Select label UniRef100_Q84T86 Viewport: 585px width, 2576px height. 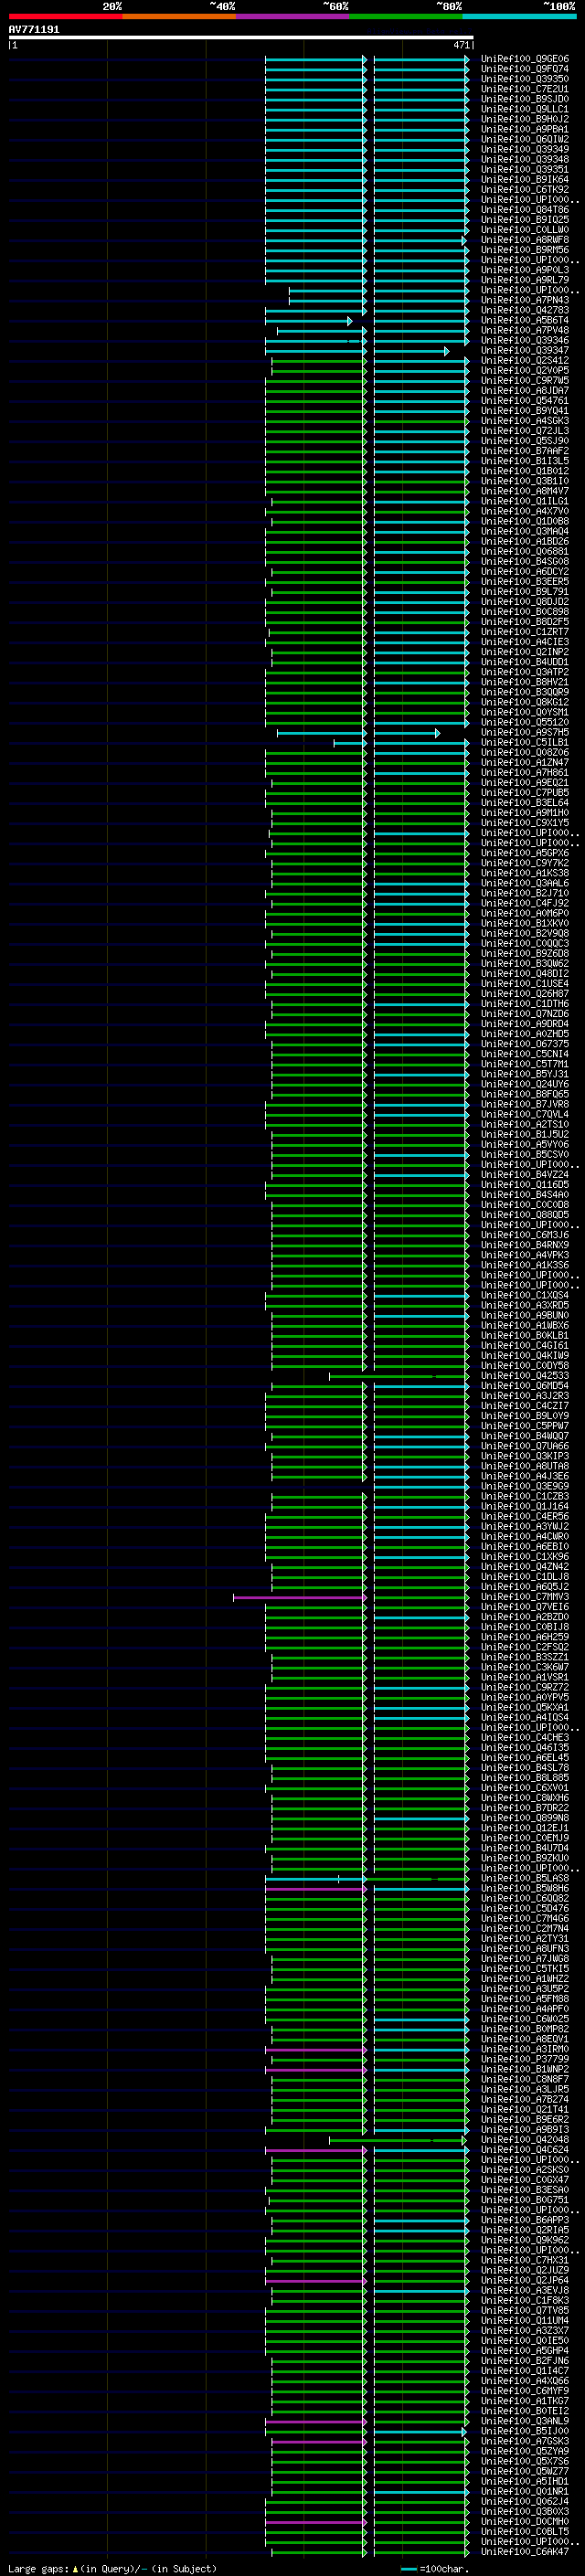pos(525,210)
